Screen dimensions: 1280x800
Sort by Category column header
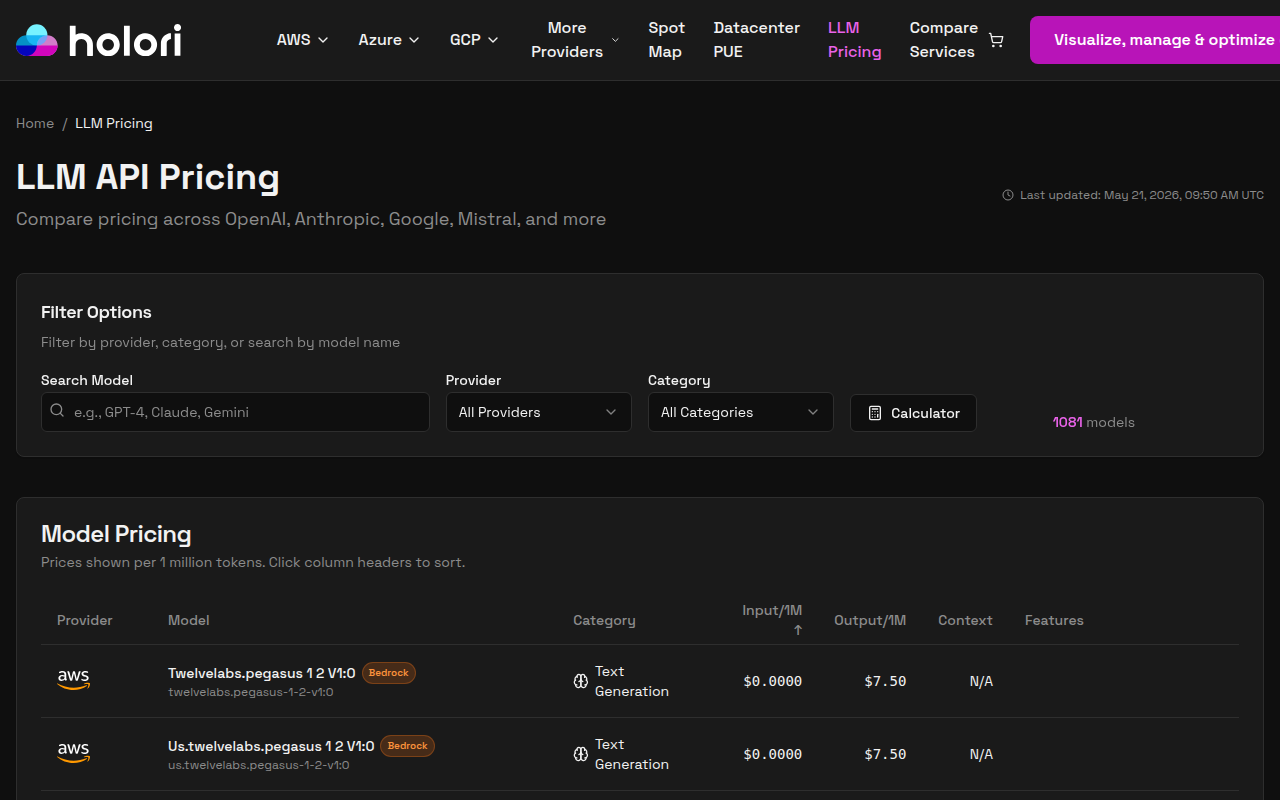coord(604,620)
